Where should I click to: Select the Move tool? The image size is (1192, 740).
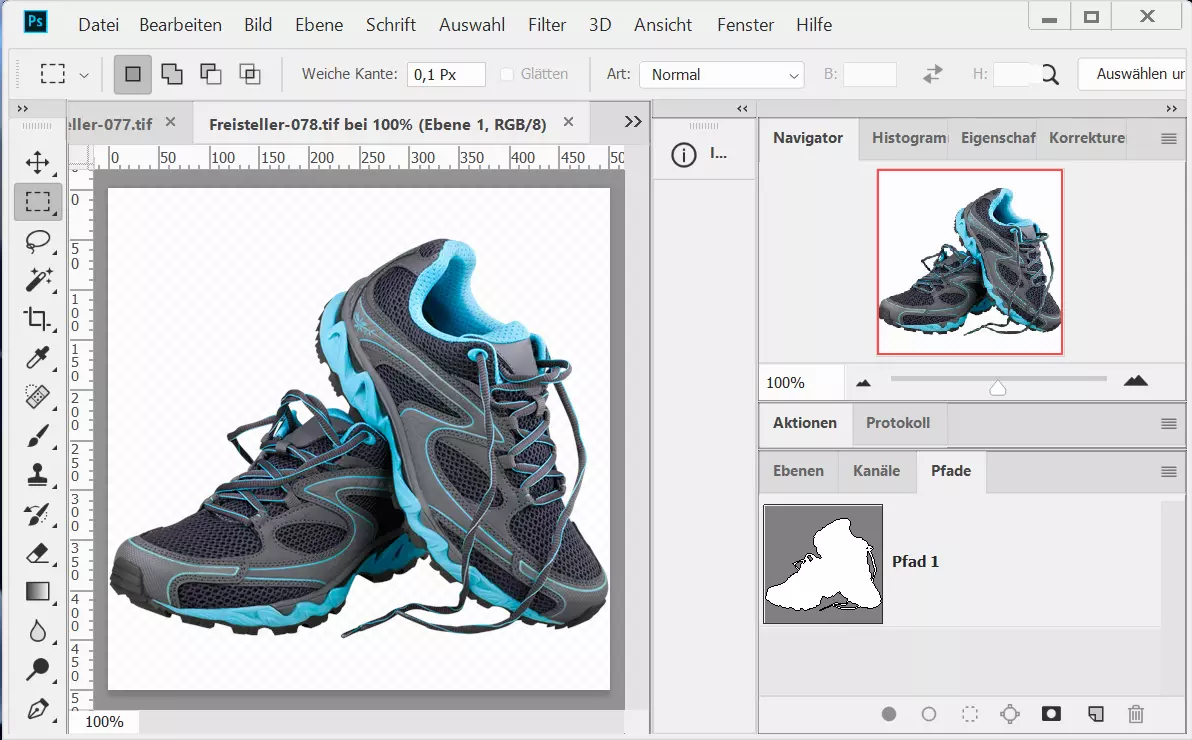pos(37,162)
